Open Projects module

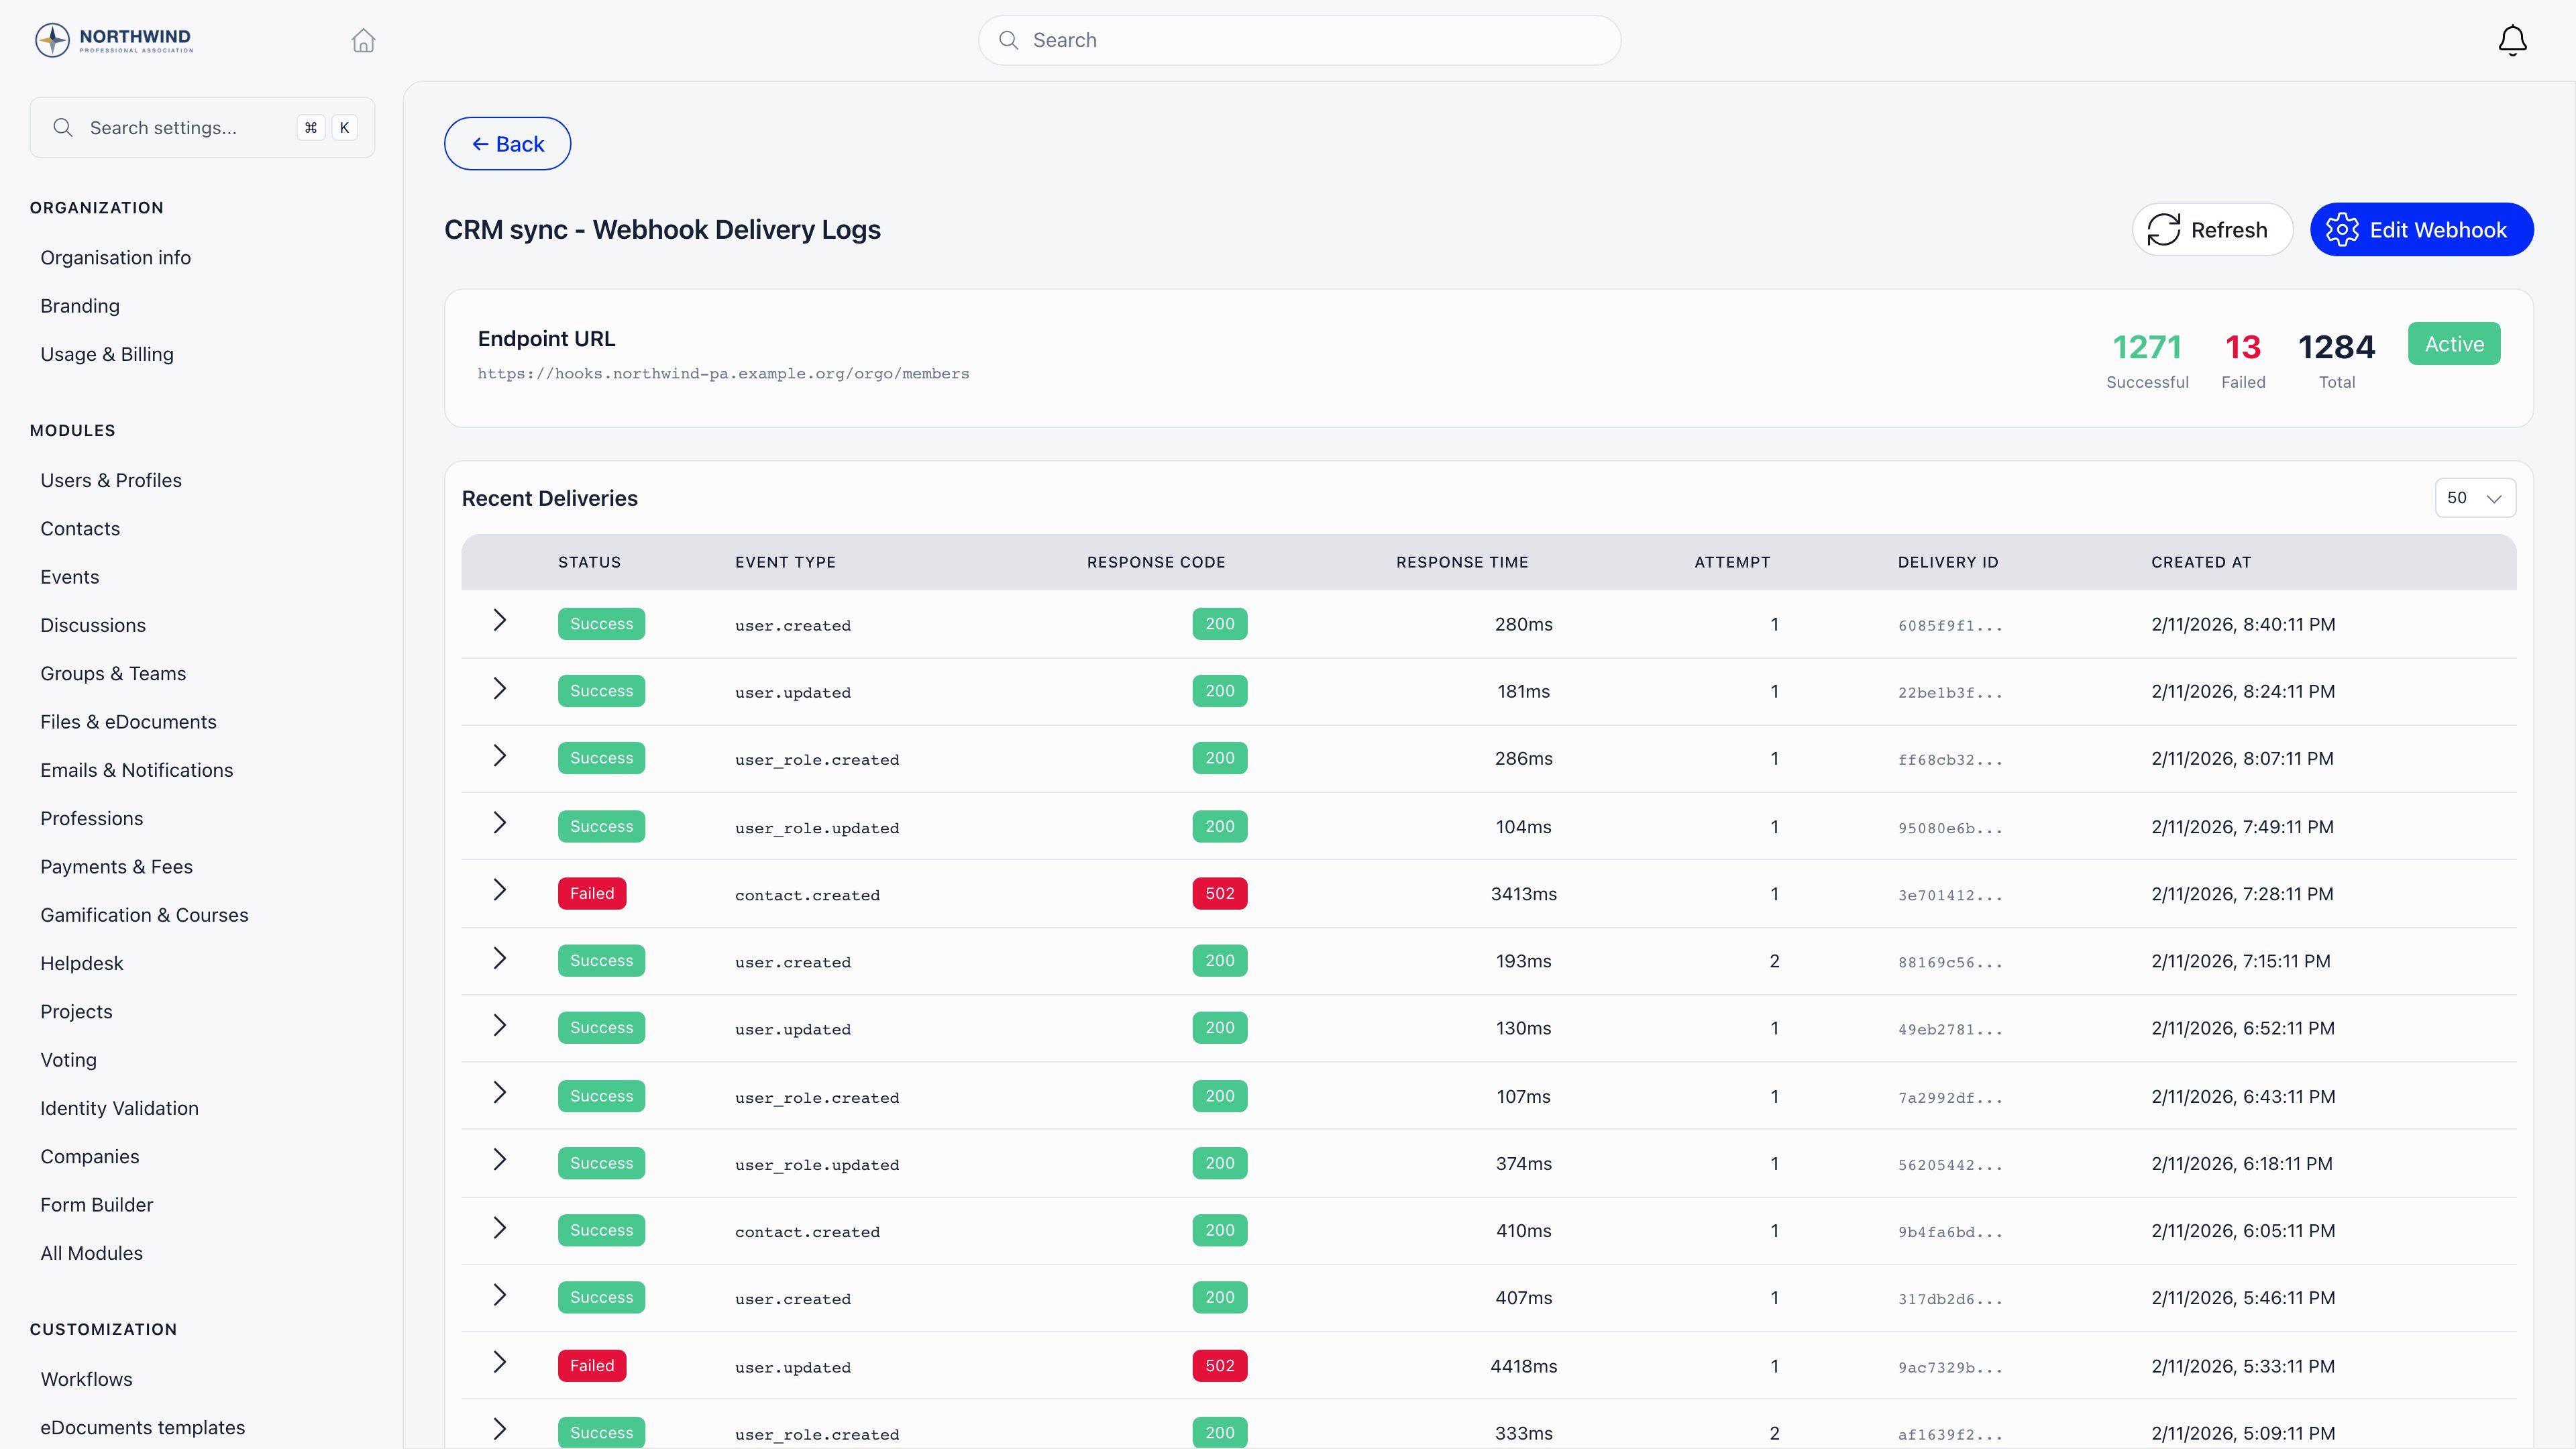[76, 1012]
